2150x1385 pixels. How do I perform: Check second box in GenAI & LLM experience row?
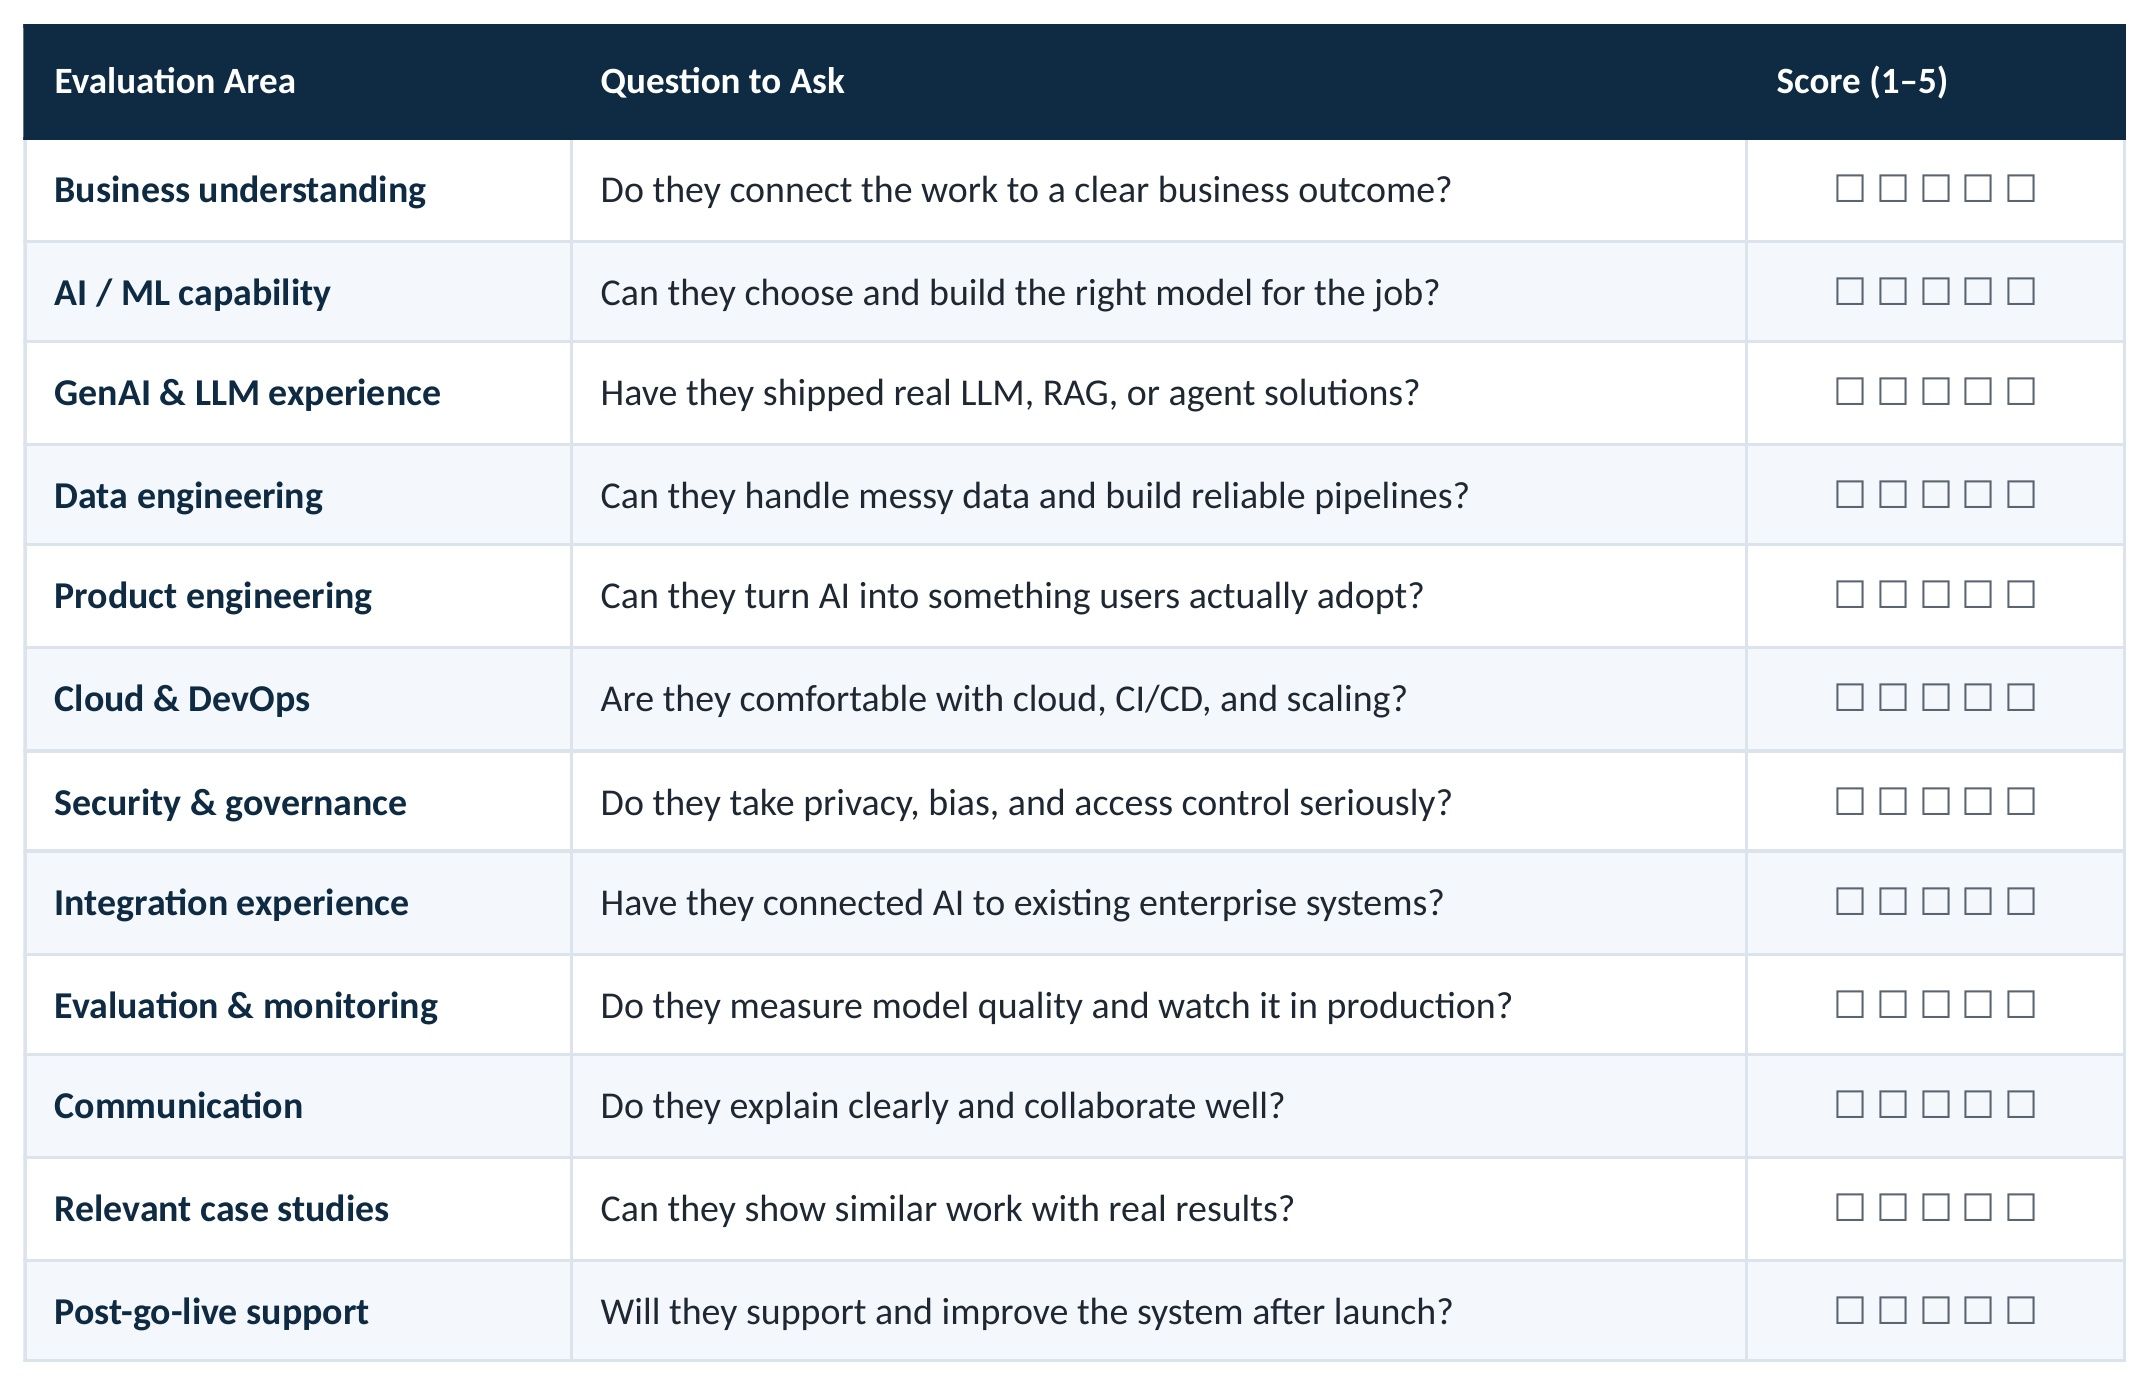[1893, 391]
